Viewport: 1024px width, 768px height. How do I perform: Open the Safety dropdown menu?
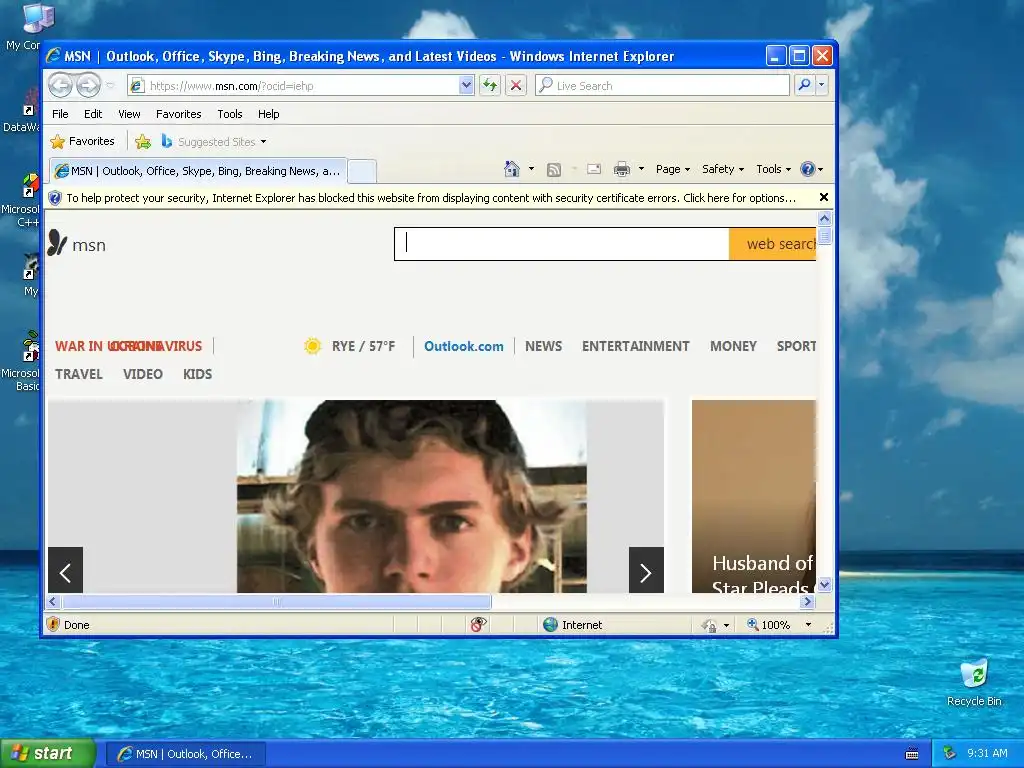tap(723, 169)
